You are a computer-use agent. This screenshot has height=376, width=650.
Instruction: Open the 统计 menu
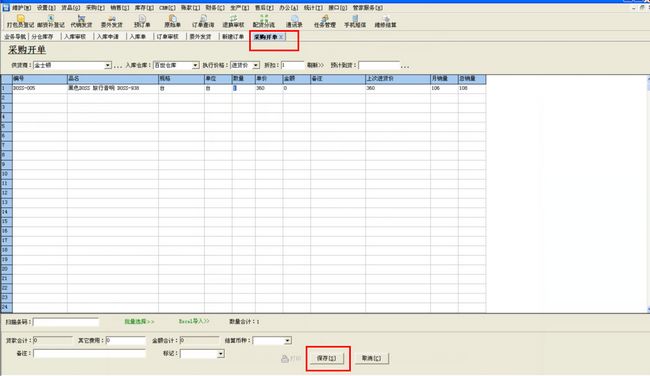point(313,7)
